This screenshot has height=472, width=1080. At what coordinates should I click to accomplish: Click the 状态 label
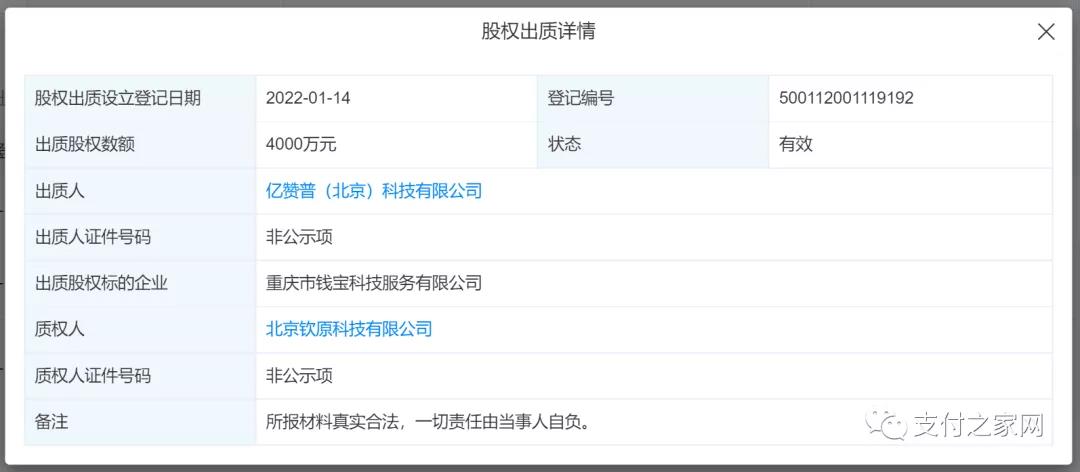pos(564,144)
